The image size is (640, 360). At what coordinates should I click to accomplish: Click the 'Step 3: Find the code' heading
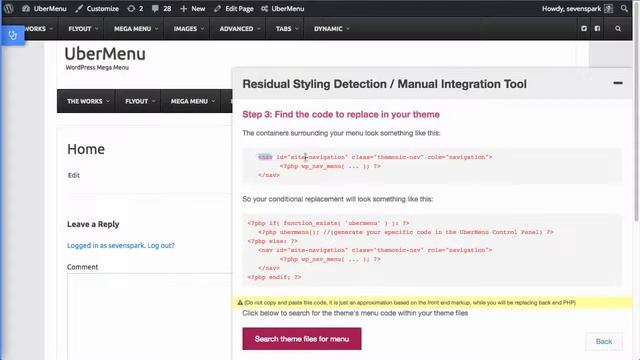(x=341, y=114)
